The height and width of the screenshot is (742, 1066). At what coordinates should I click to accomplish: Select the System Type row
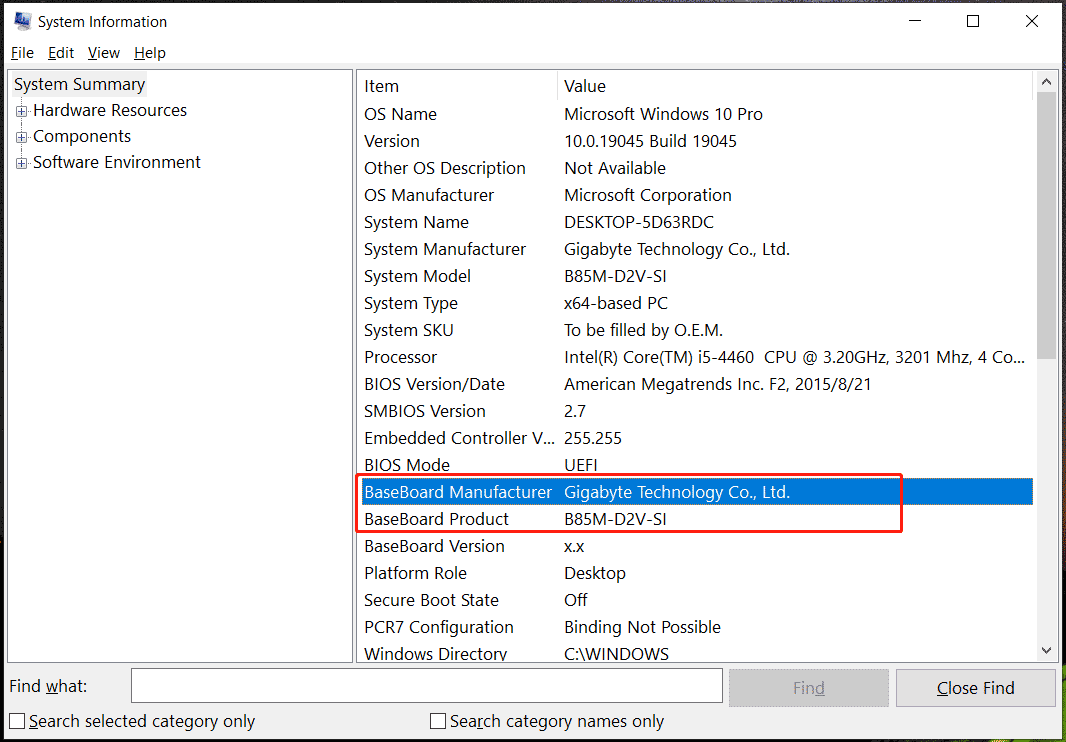point(696,303)
